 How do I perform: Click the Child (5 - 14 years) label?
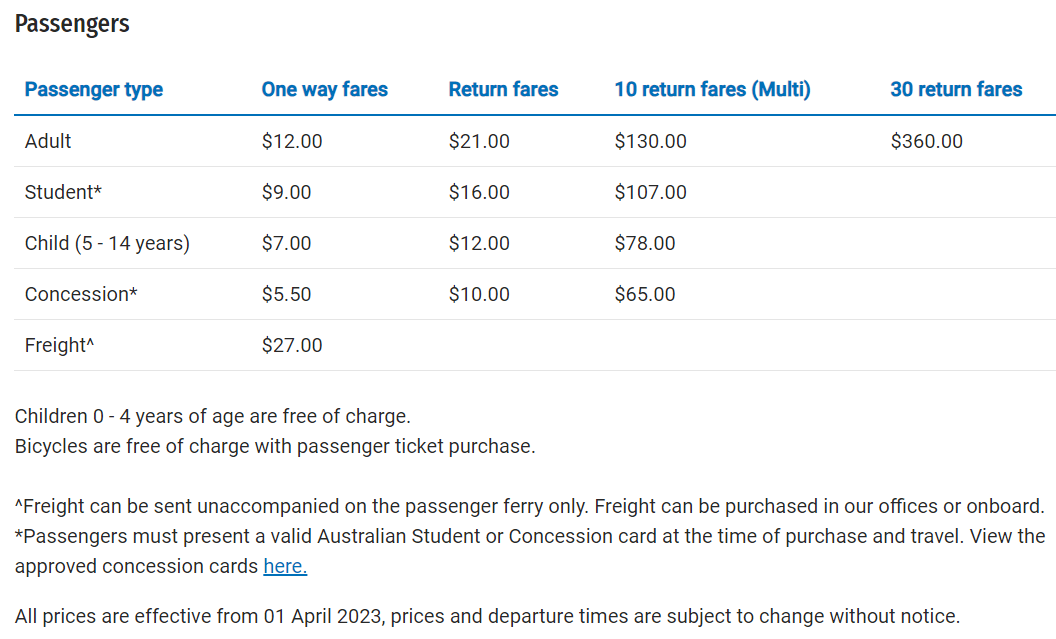[x=107, y=243]
